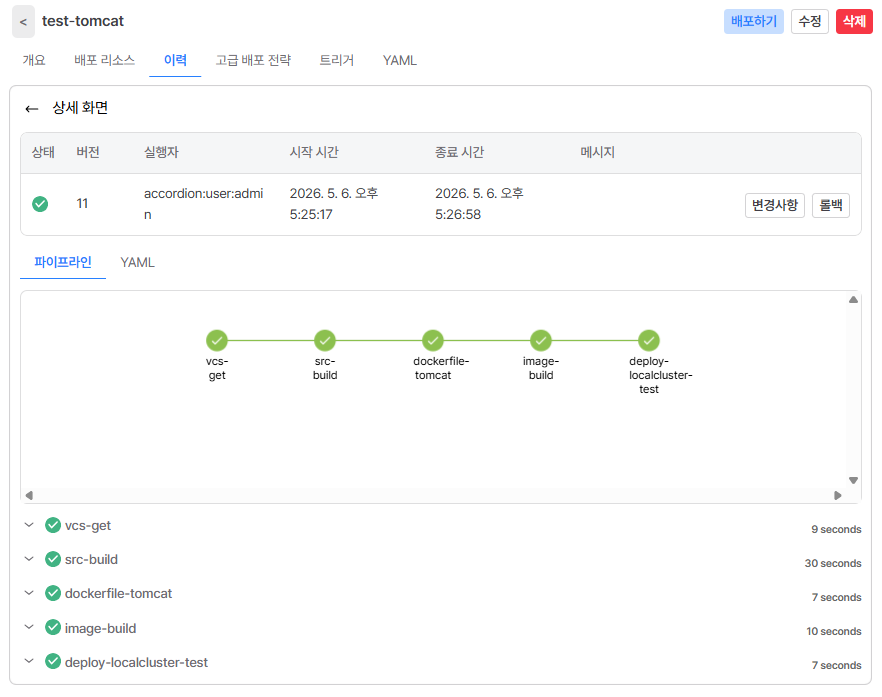Click the back chevron beside test-tomcat

tap(23, 22)
